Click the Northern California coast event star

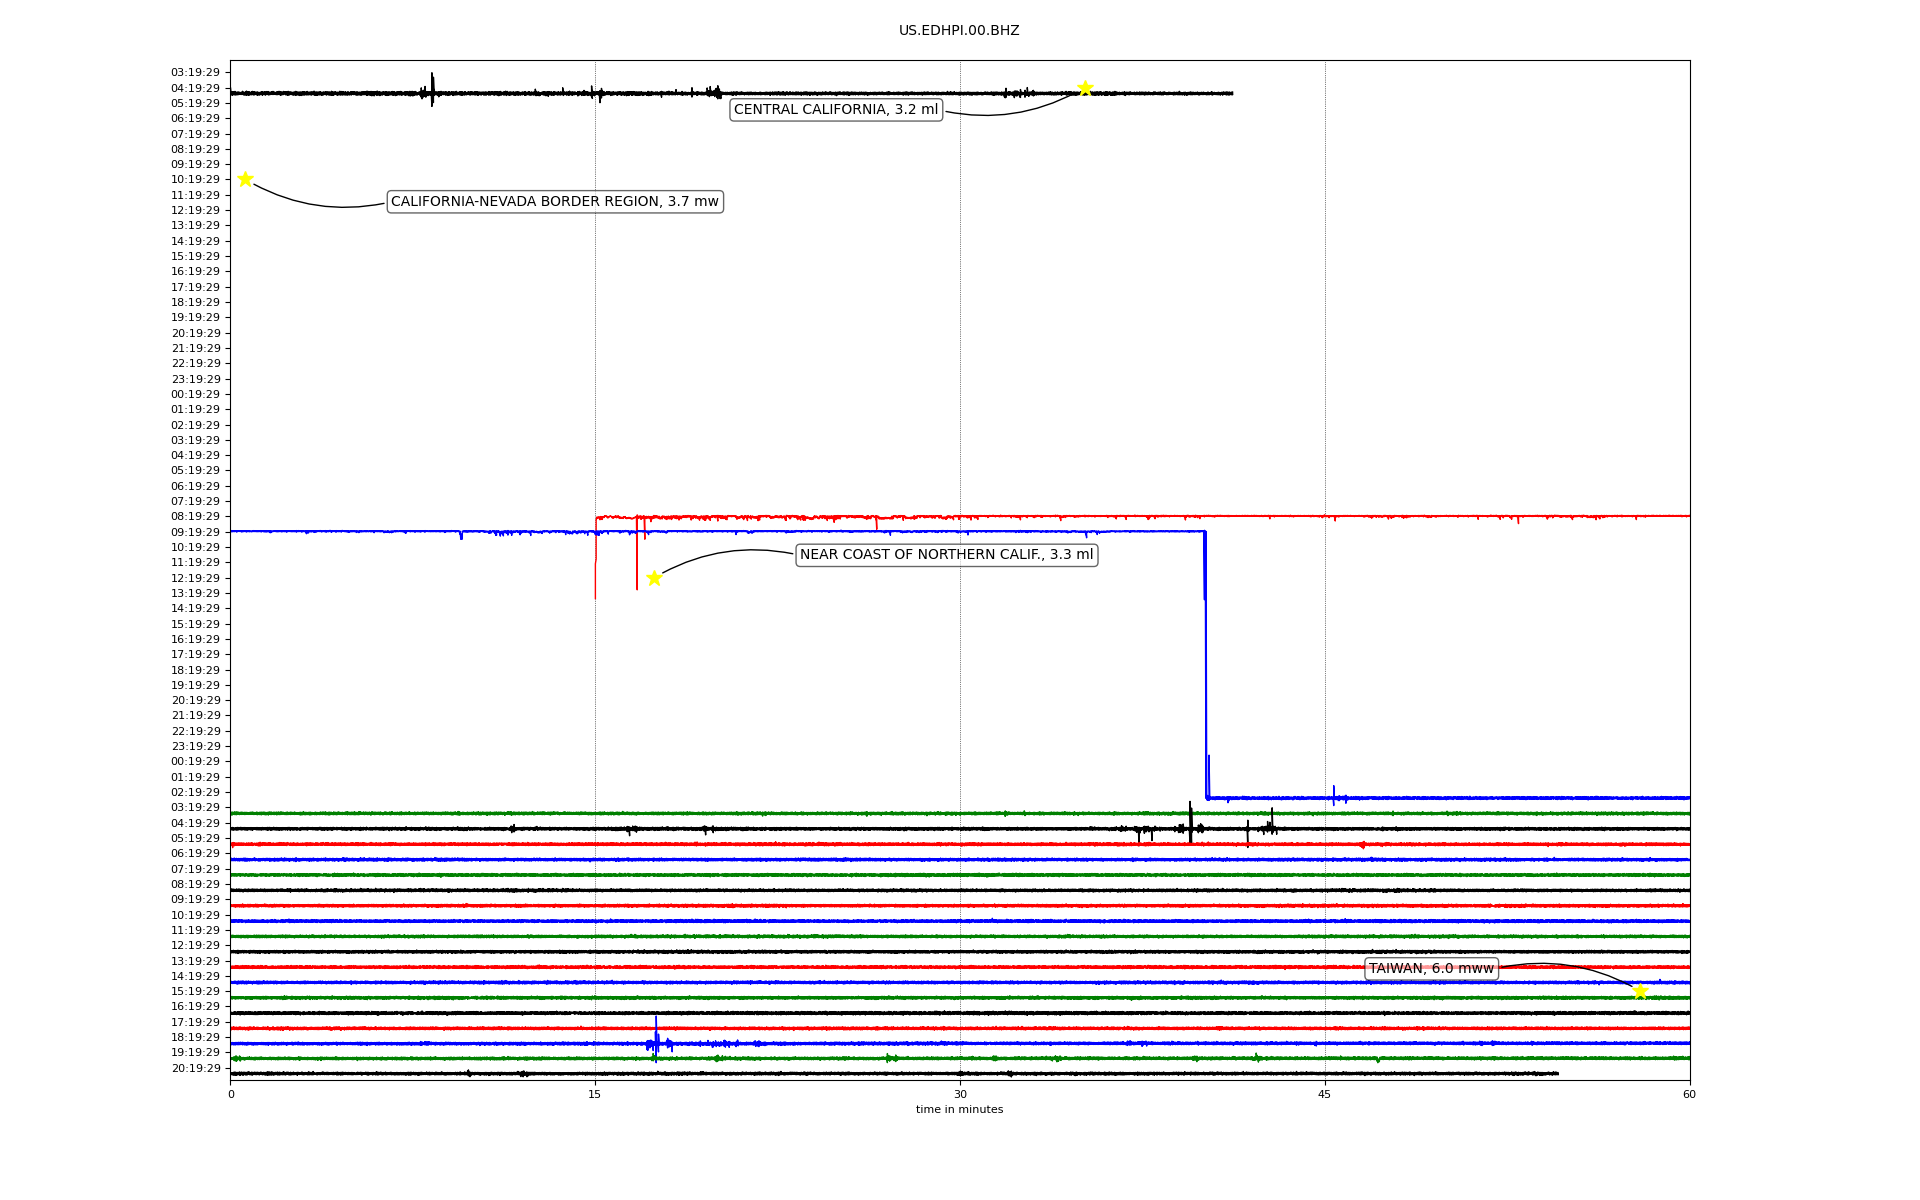pos(654,578)
